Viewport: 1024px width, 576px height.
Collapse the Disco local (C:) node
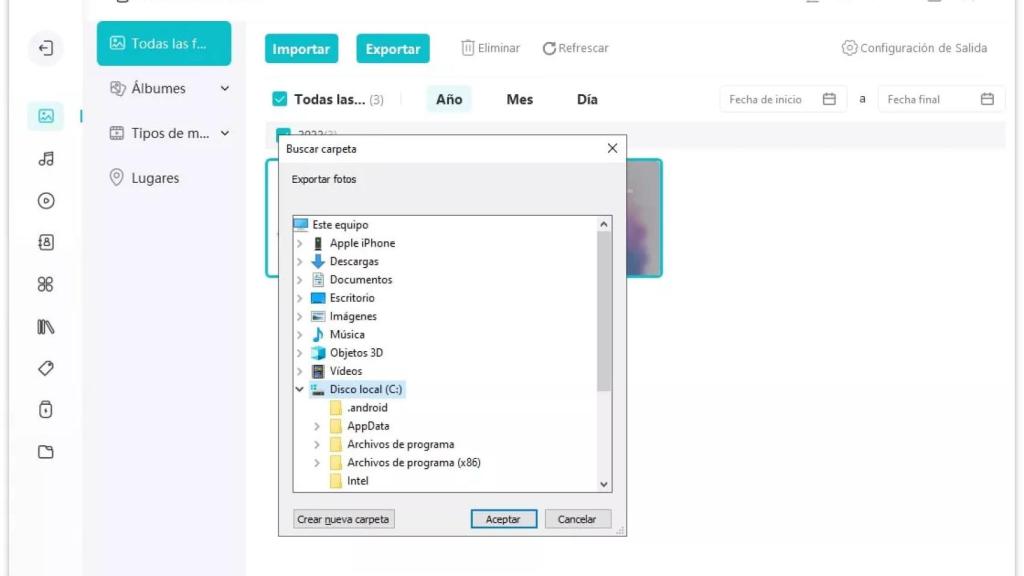(299, 390)
